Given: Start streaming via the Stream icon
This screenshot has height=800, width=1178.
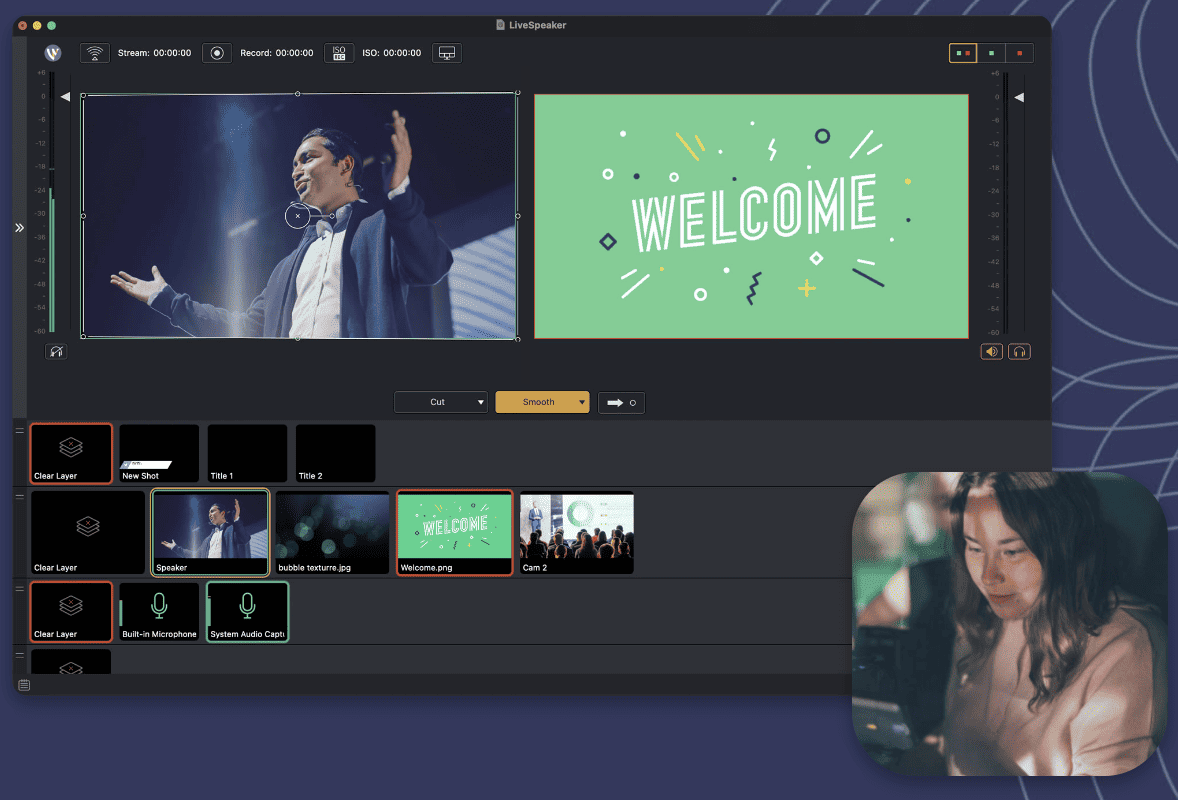Looking at the screenshot, I should click(x=94, y=53).
